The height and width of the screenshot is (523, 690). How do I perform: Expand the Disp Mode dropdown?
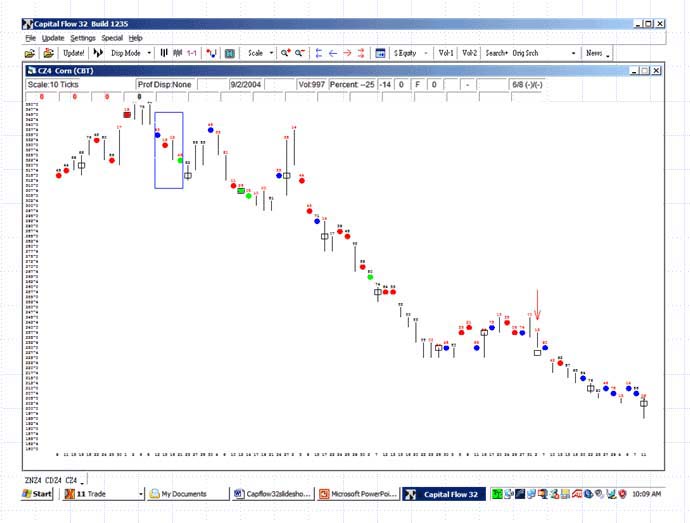point(149,52)
